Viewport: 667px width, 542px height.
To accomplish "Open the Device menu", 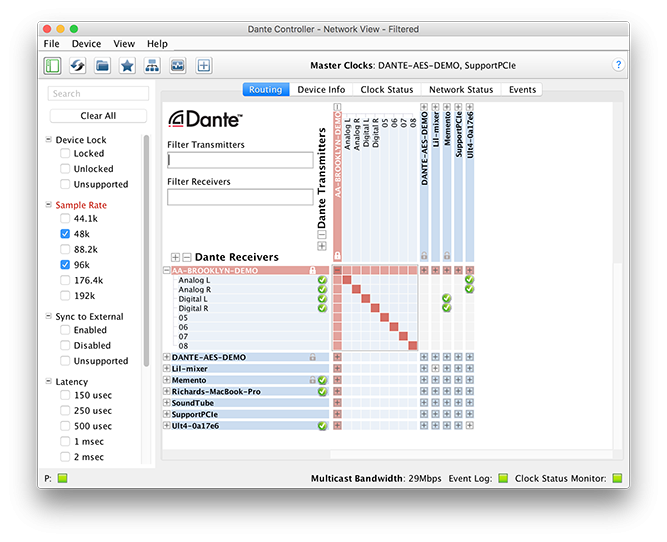I will pyautogui.click(x=86, y=44).
